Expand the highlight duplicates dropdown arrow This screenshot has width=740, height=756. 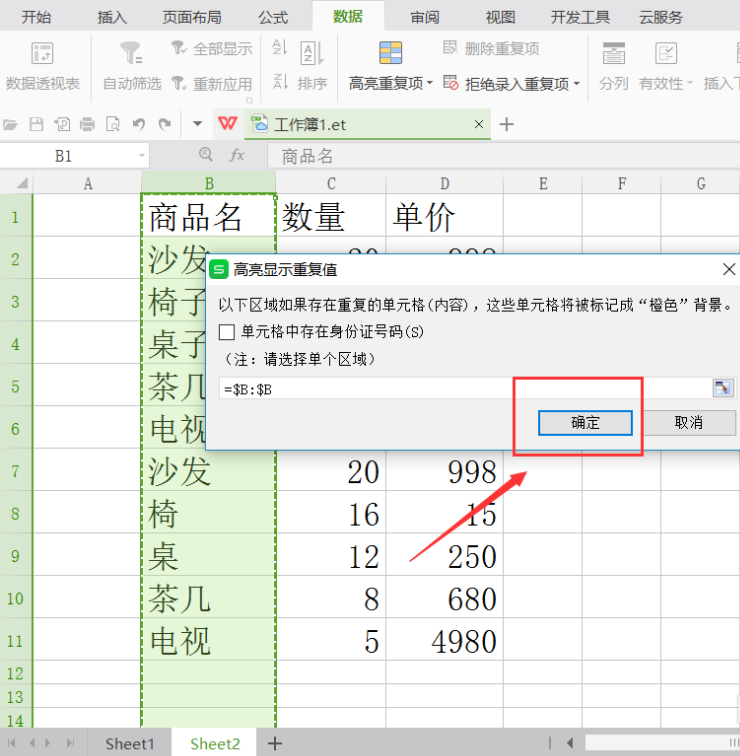coord(430,83)
